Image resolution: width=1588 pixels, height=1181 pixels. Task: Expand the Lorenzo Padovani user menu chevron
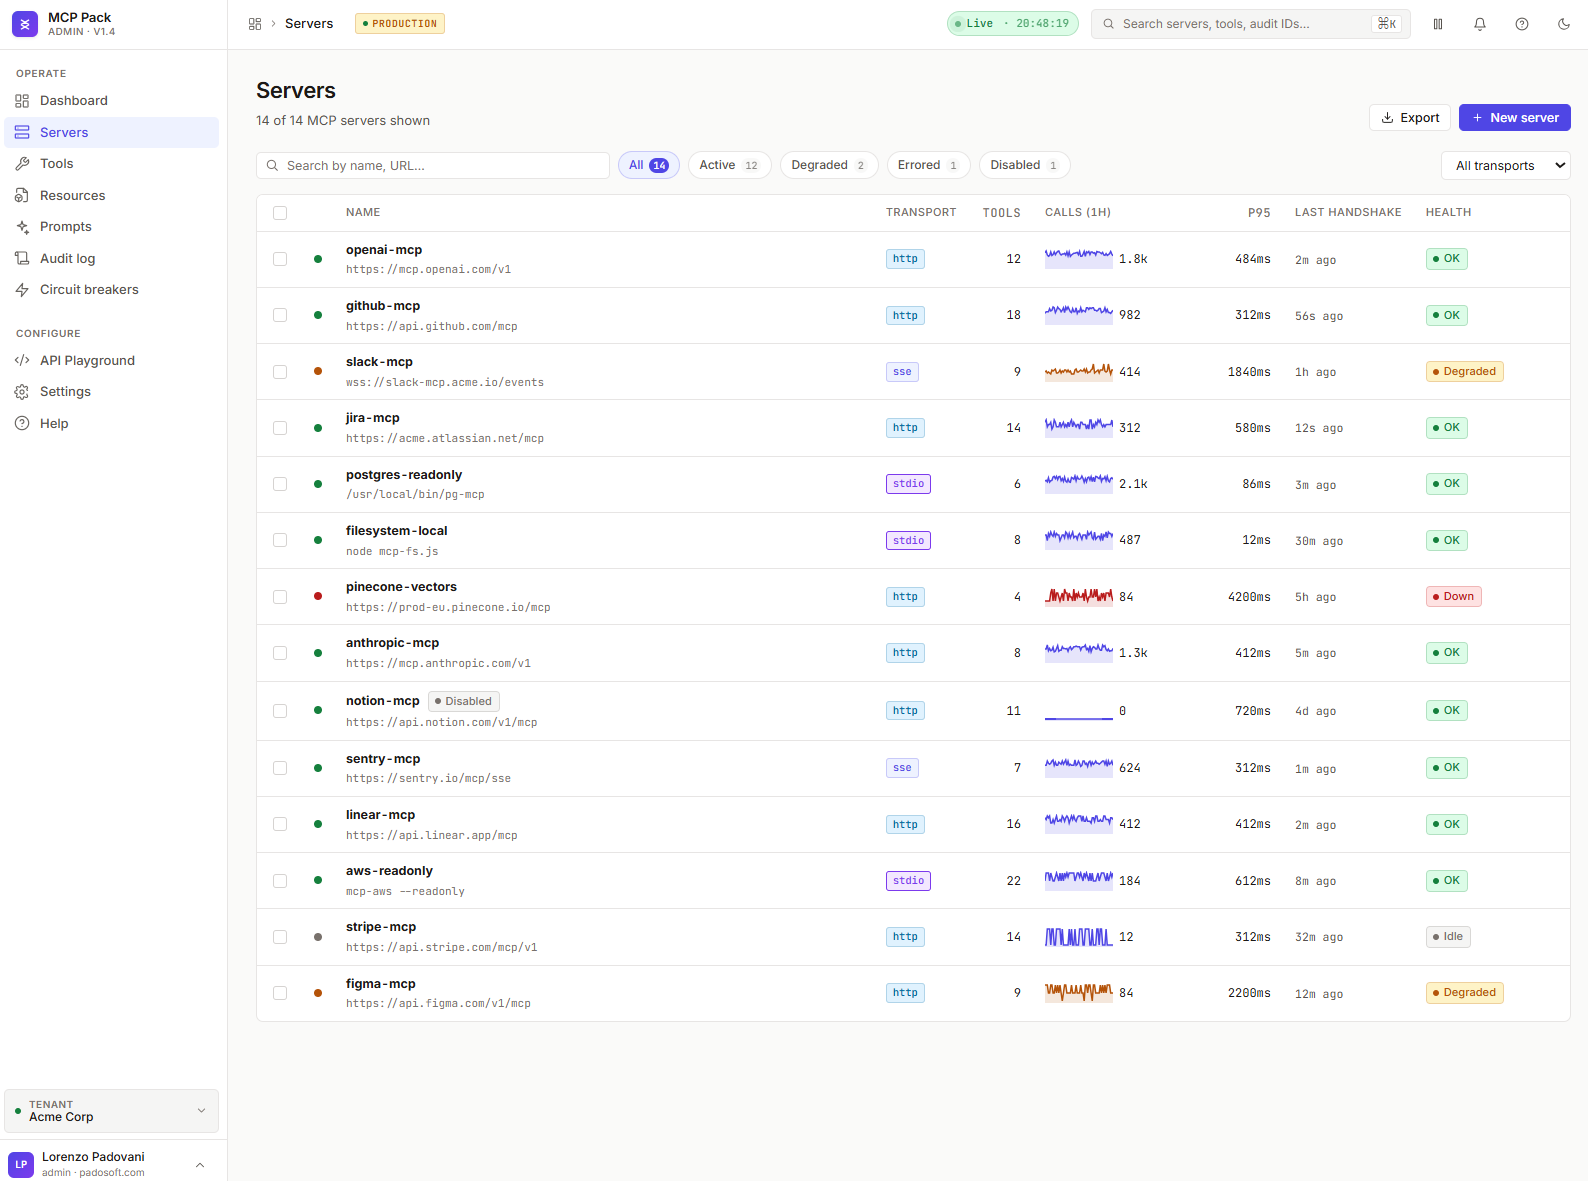tap(200, 1165)
